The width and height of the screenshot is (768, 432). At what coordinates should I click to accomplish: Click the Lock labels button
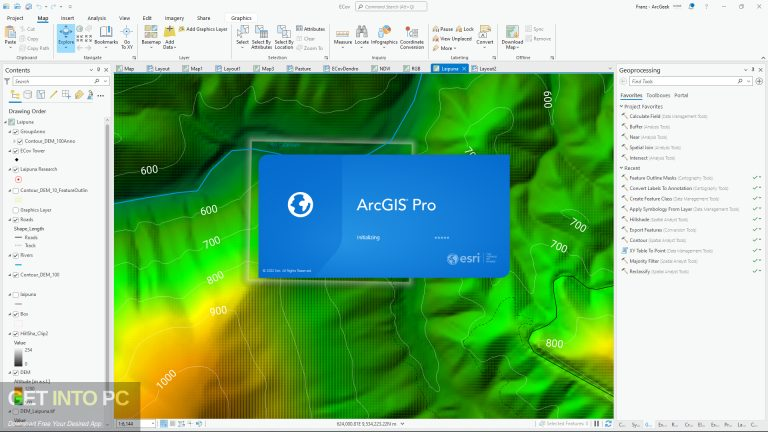[x=465, y=29]
